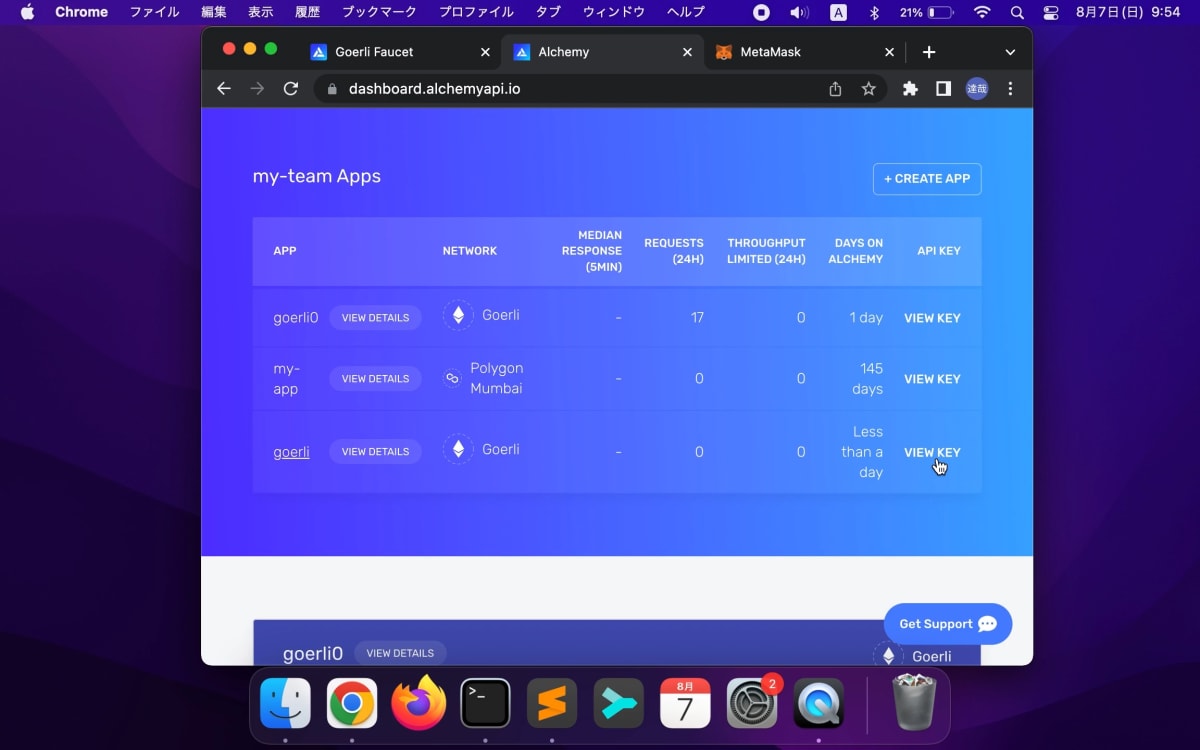Click the Get Support chat button
The image size is (1200, 750).
(948, 624)
